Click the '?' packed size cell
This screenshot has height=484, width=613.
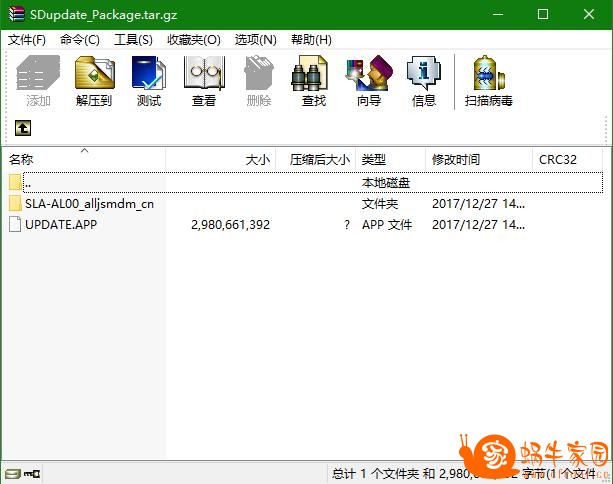coord(347,224)
